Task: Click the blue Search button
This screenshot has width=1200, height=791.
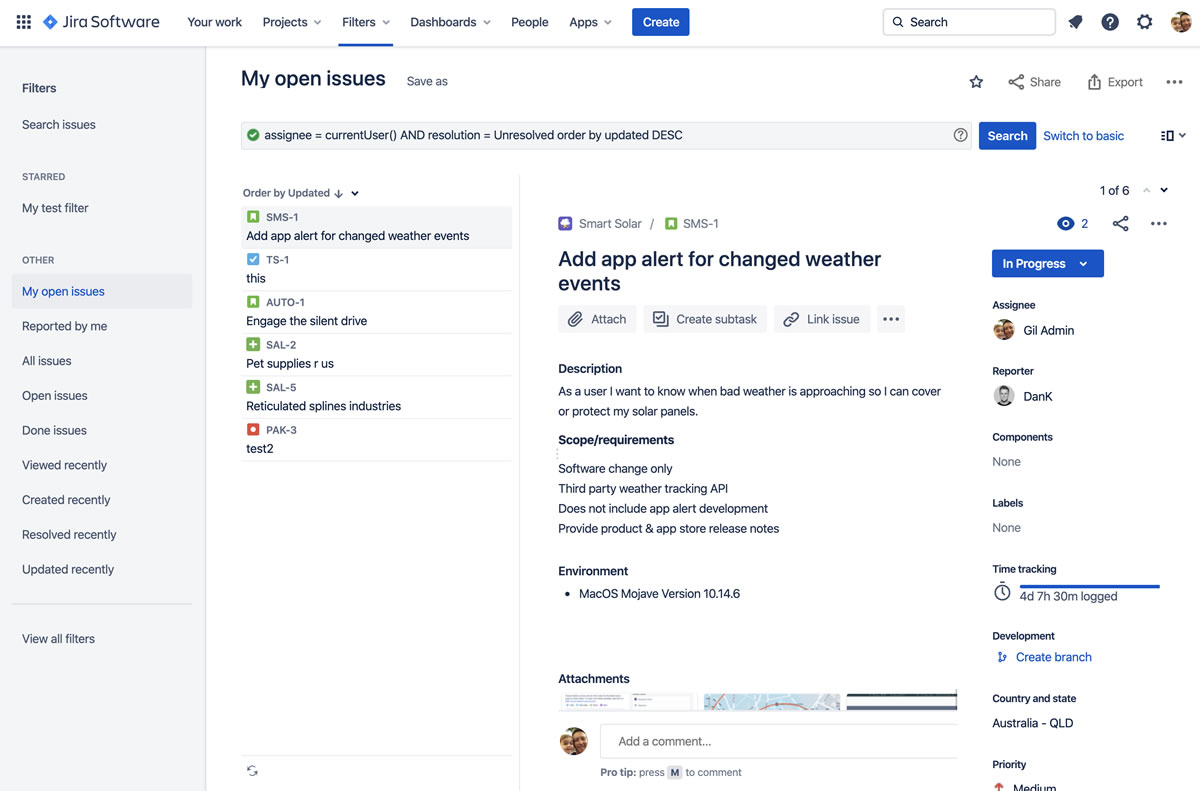Action: point(1007,136)
